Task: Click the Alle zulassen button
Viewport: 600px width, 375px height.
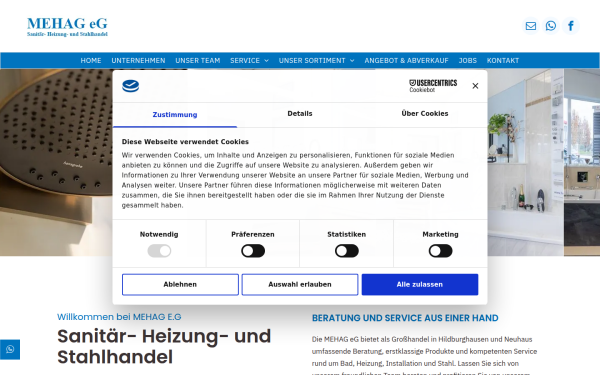Action: pos(420,284)
